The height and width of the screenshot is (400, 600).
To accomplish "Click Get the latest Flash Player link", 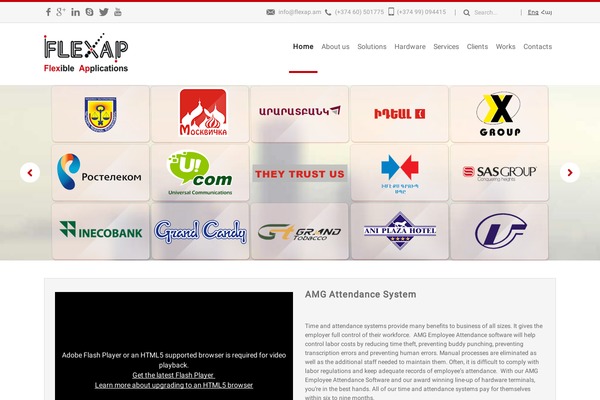I will click(173, 375).
